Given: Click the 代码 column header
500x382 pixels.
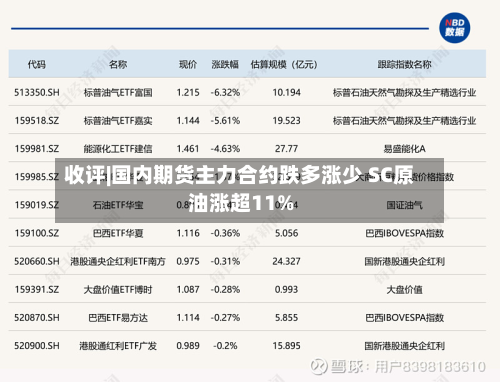Looking at the screenshot, I should coord(37,64).
